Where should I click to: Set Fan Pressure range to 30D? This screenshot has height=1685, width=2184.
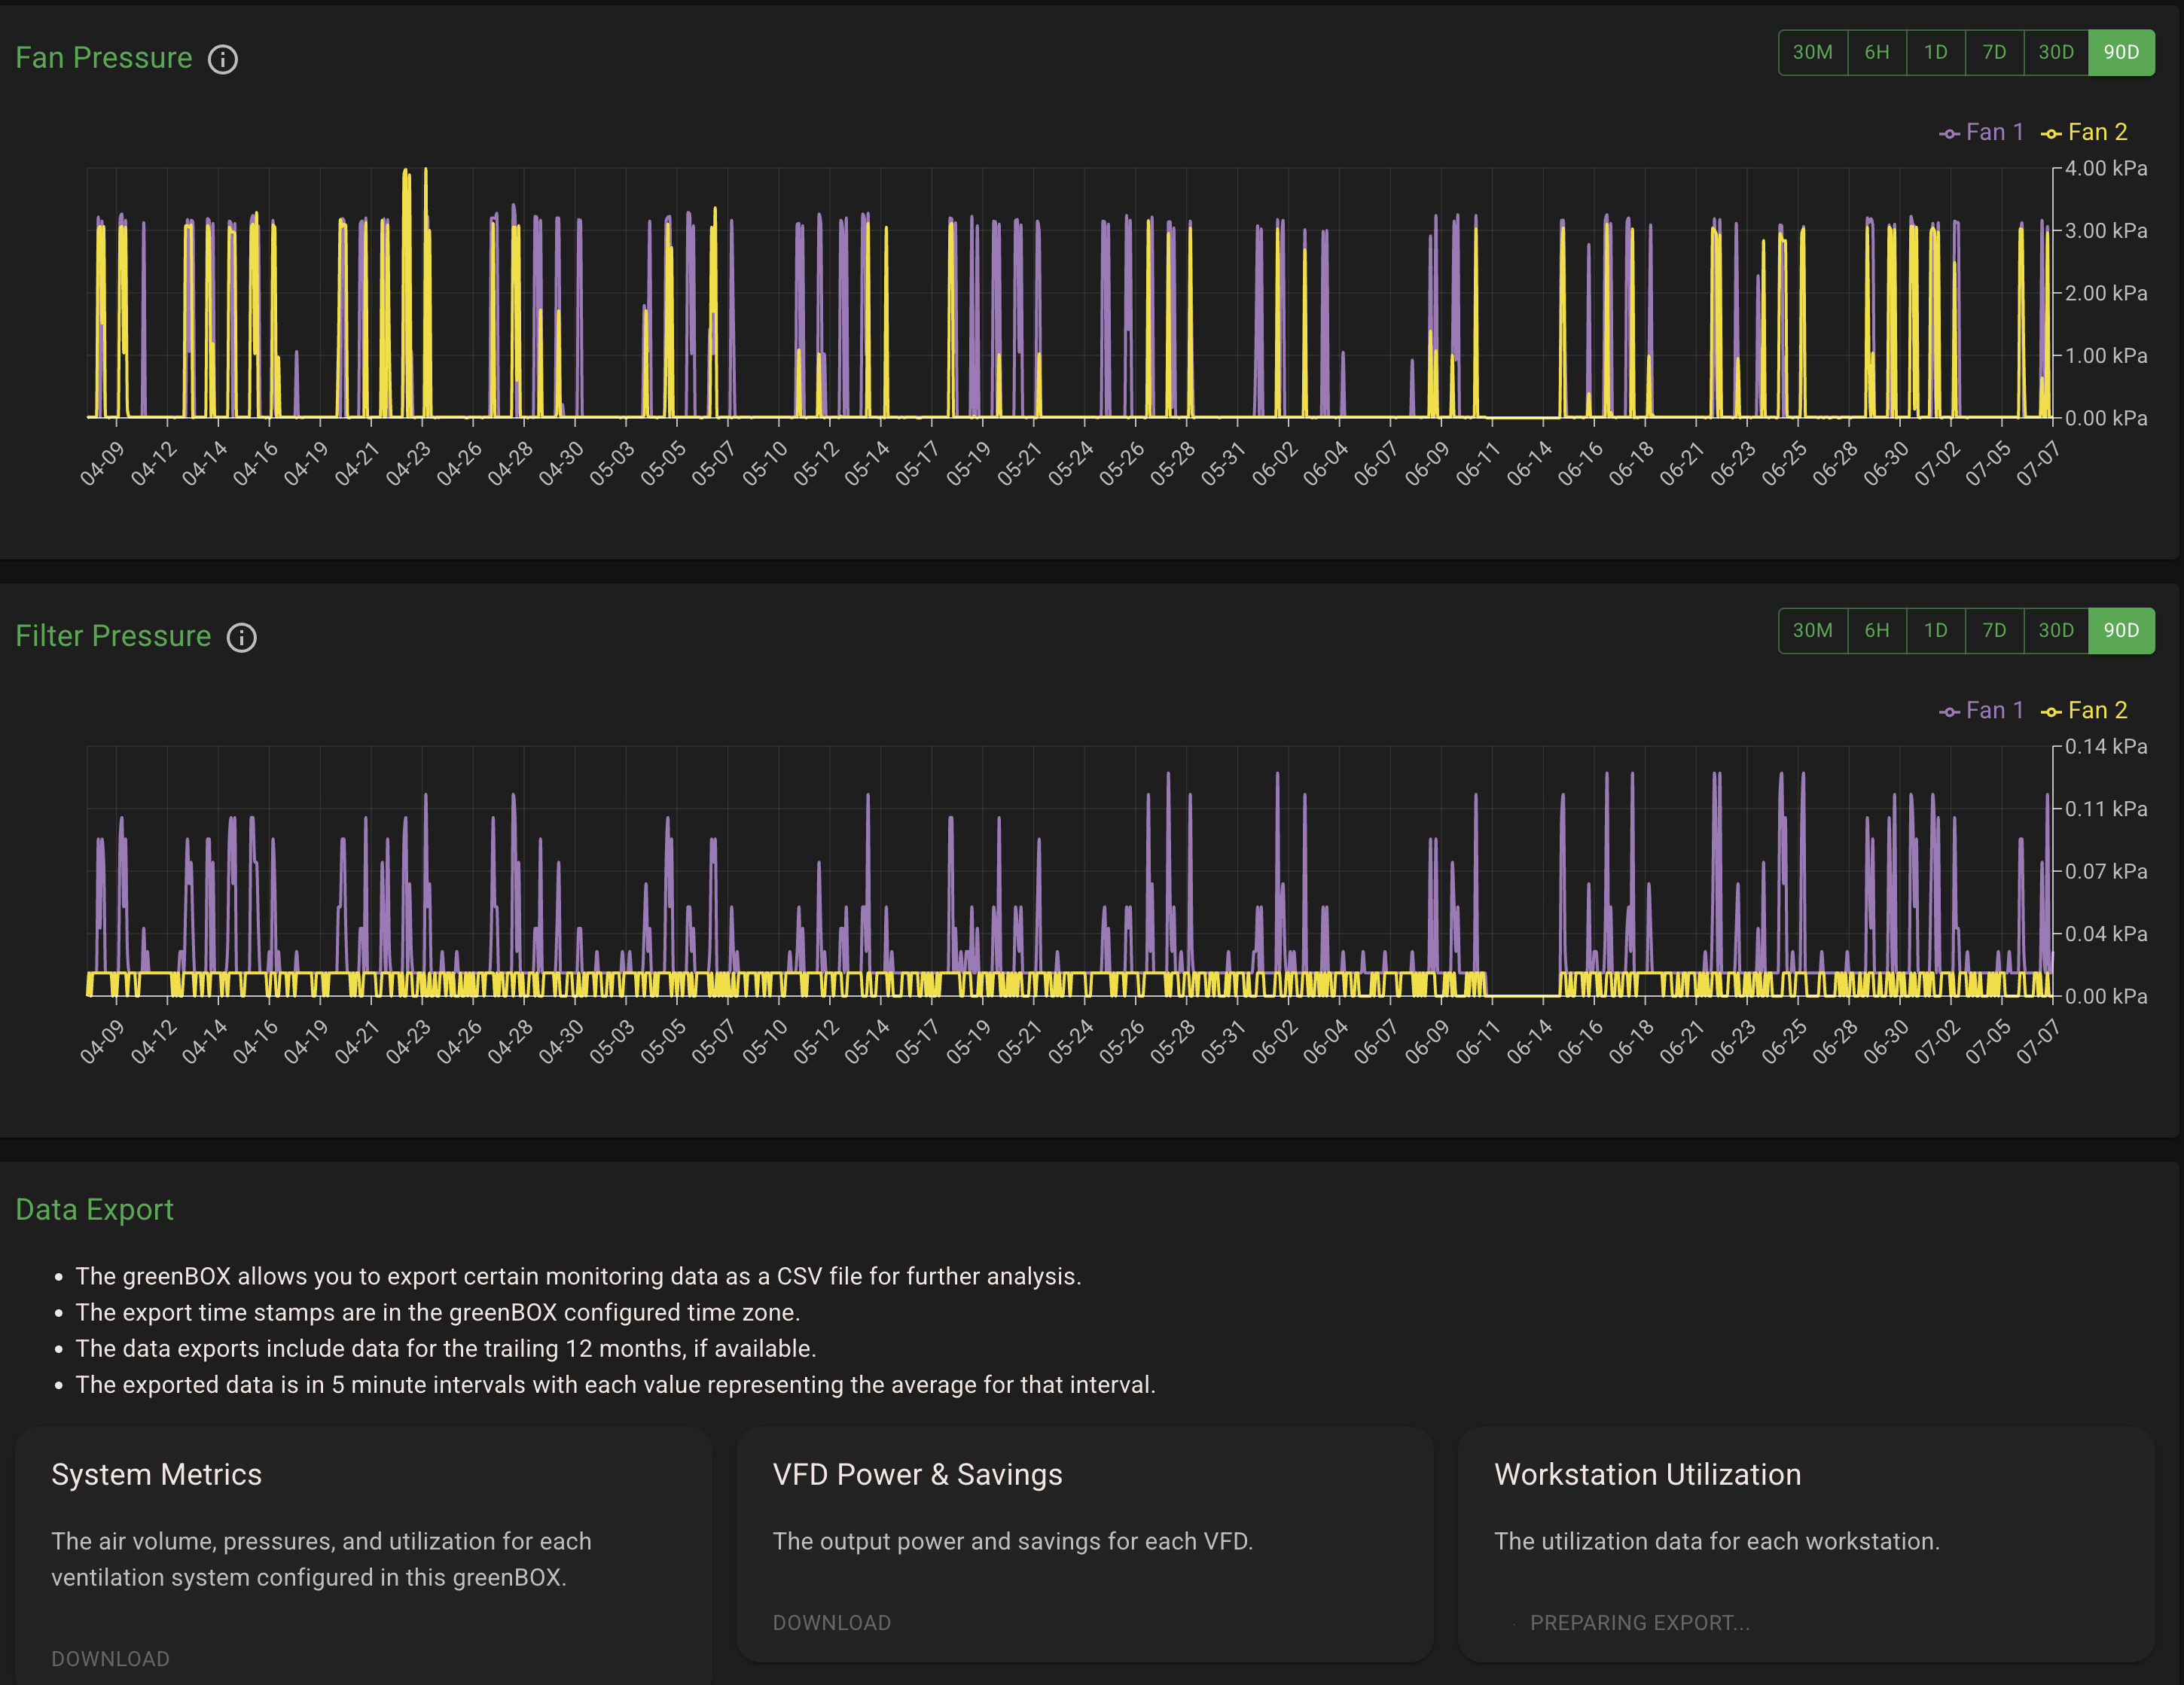[2056, 52]
